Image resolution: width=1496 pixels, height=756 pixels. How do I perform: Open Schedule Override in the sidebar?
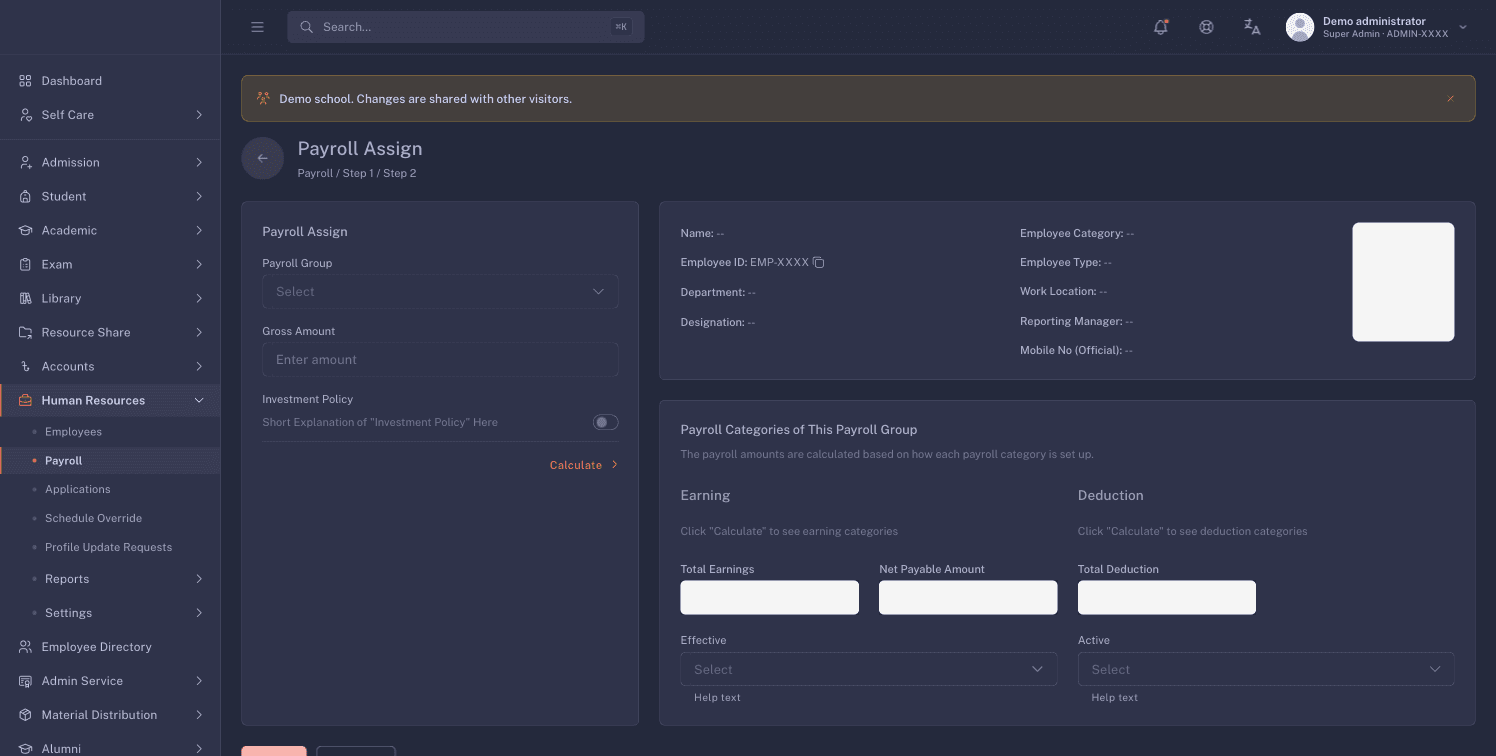(x=110, y=519)
